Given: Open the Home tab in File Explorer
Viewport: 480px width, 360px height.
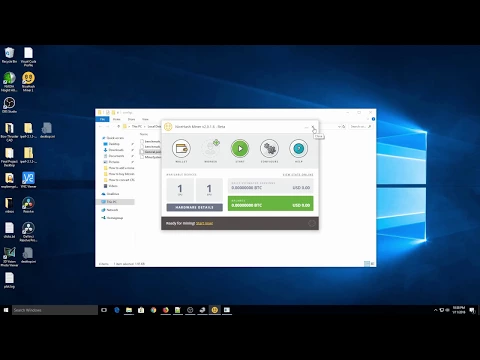Looking at the screenshot, I should [x=117, y=119].
